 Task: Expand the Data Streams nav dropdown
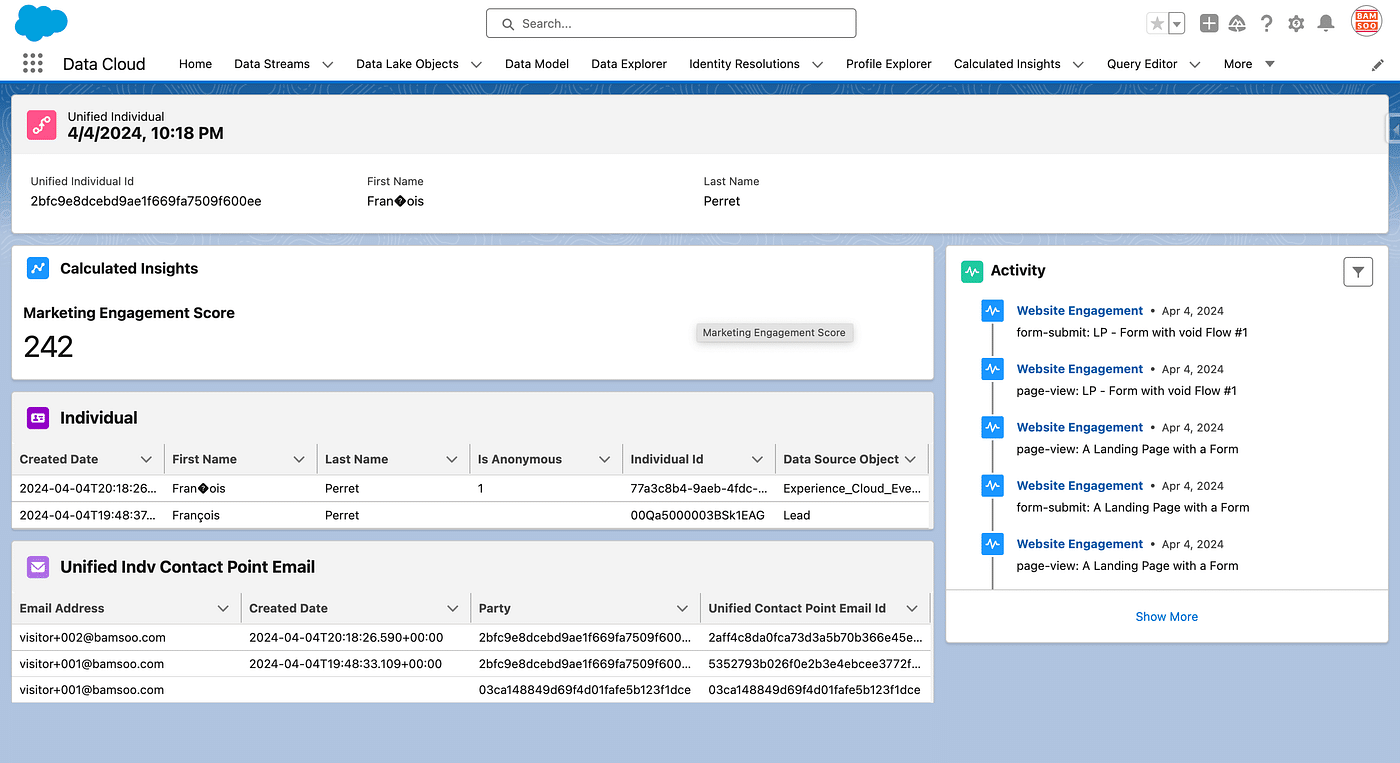click(x=328, y=64)
